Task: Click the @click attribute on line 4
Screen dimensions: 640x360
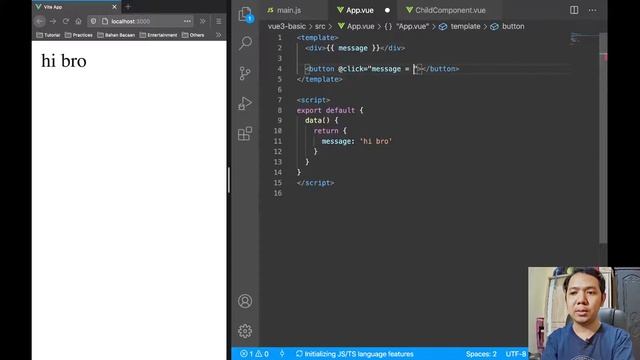Action: pyautogui.click(x=351, y=69)
